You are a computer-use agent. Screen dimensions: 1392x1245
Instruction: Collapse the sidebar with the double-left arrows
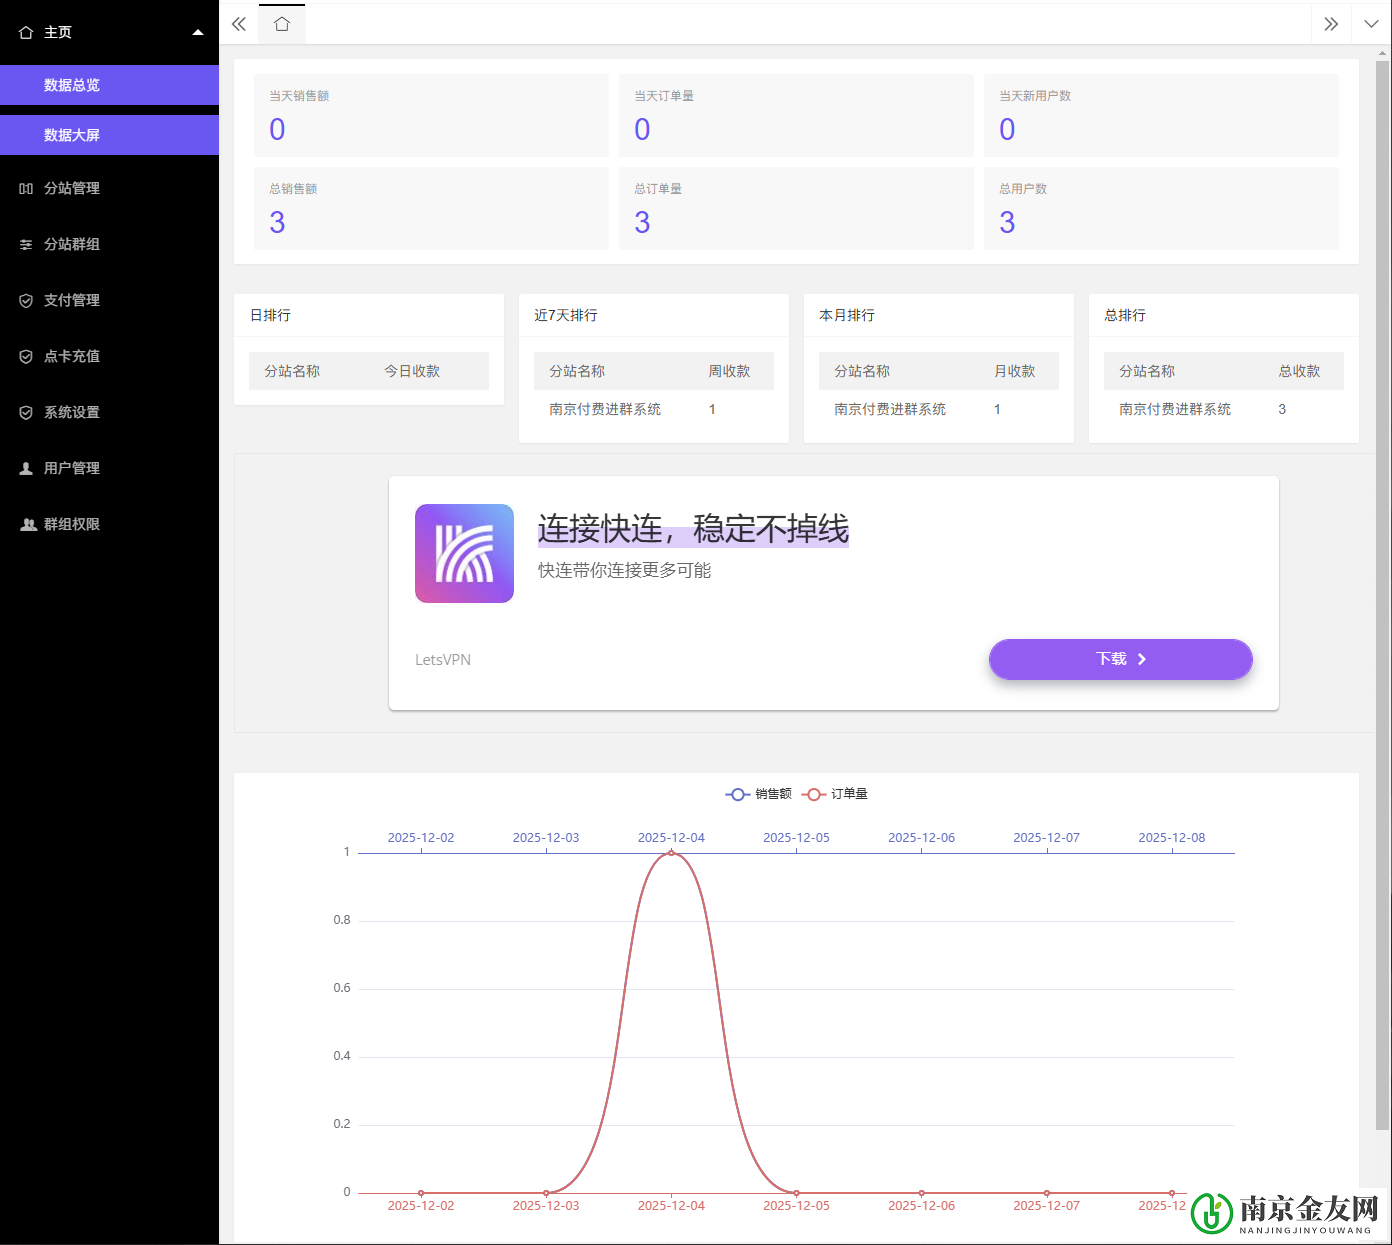(x=238, y=23)
